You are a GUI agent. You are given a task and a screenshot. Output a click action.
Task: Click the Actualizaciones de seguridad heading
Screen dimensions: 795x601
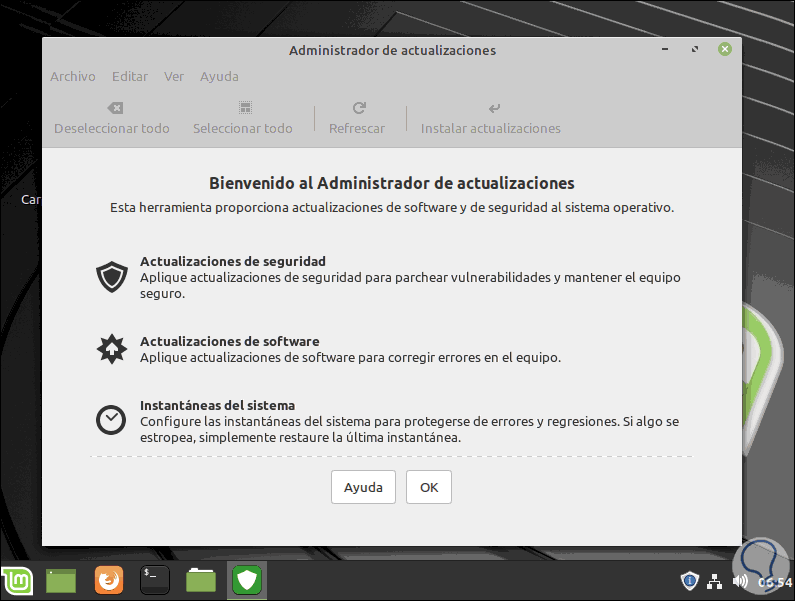[233, 261]
